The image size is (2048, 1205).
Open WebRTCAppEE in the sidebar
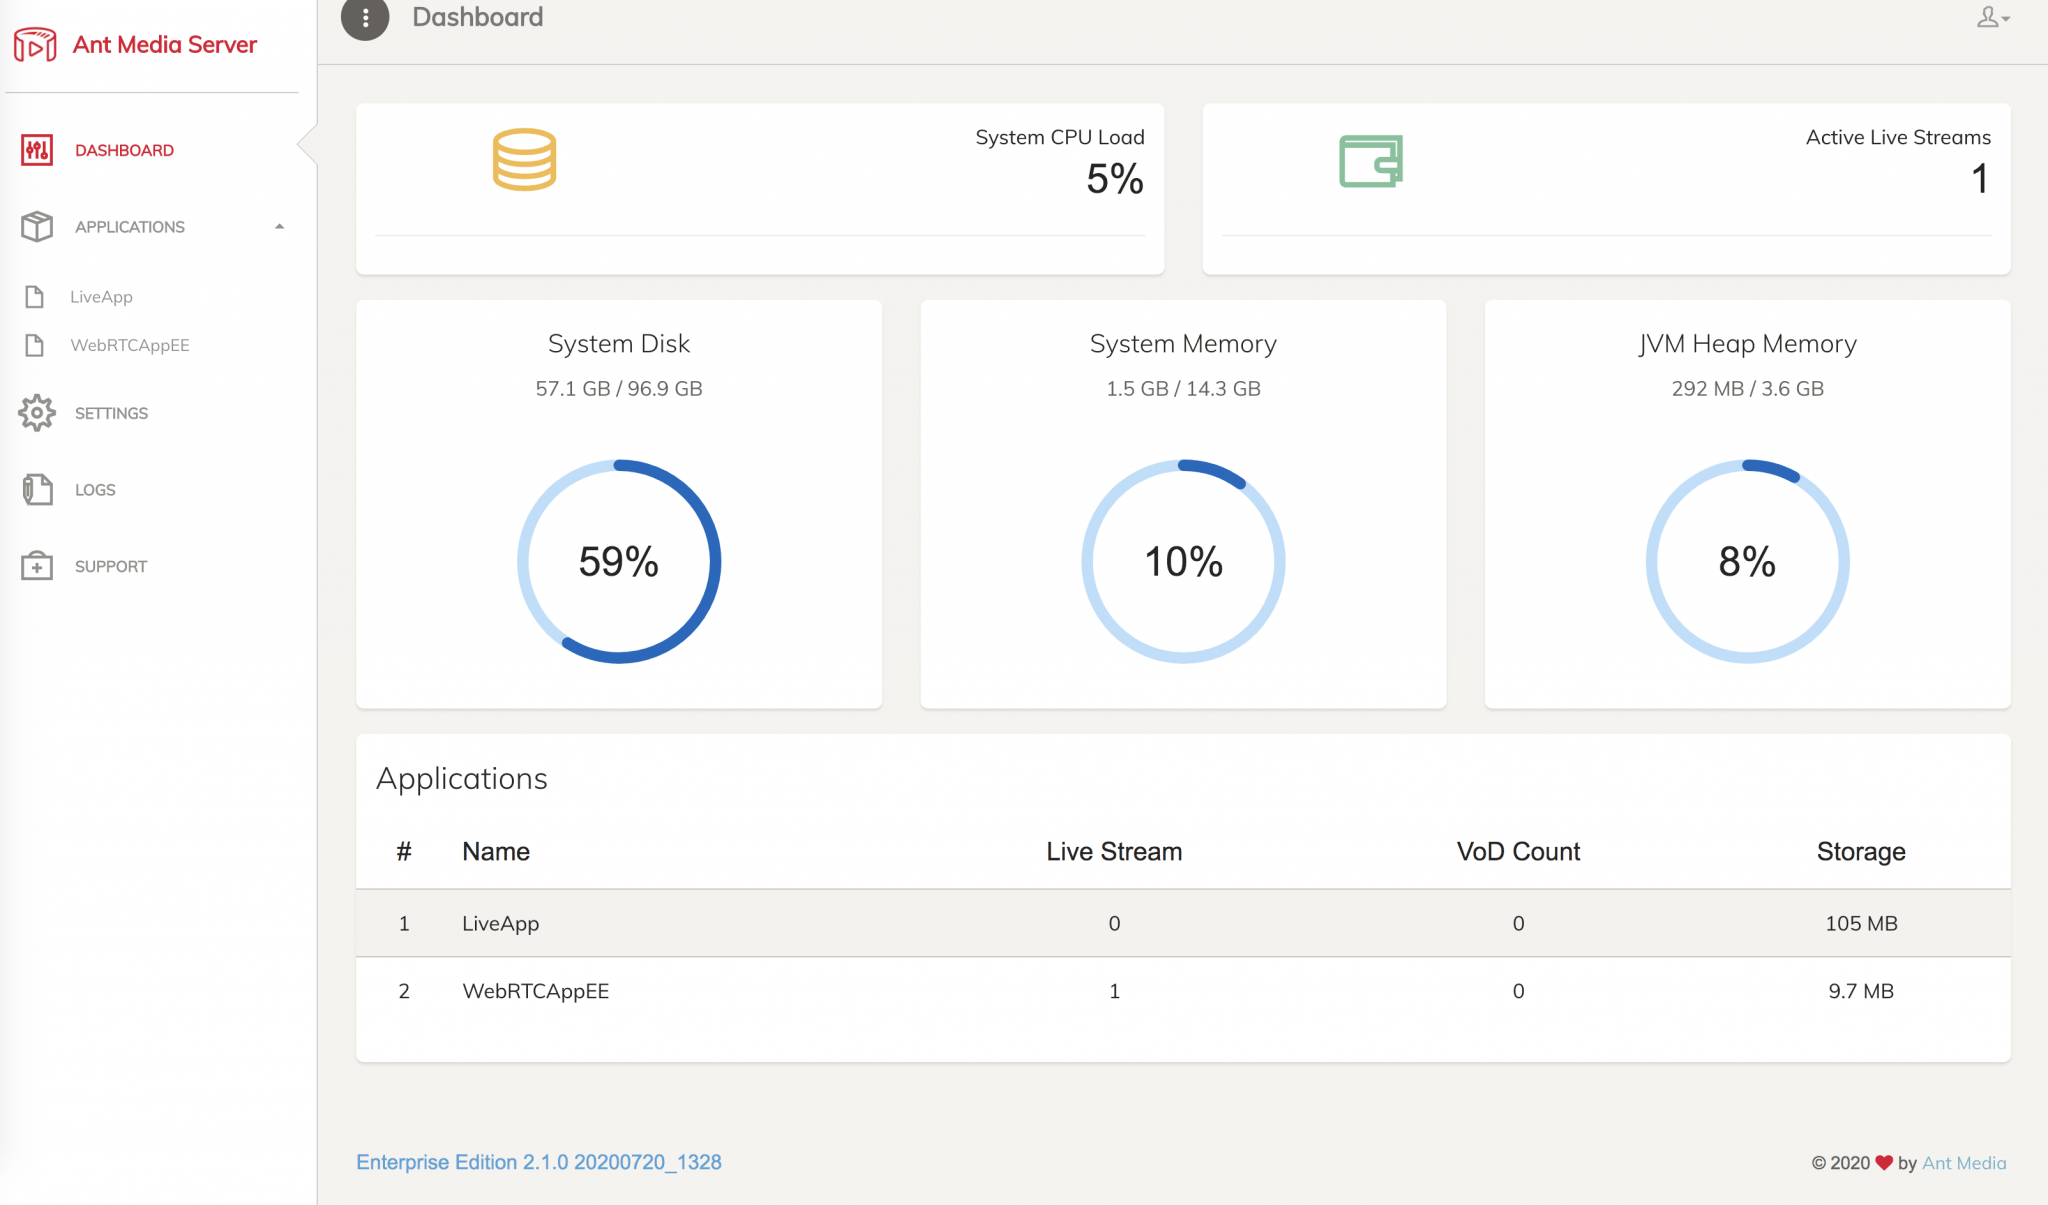129,345
